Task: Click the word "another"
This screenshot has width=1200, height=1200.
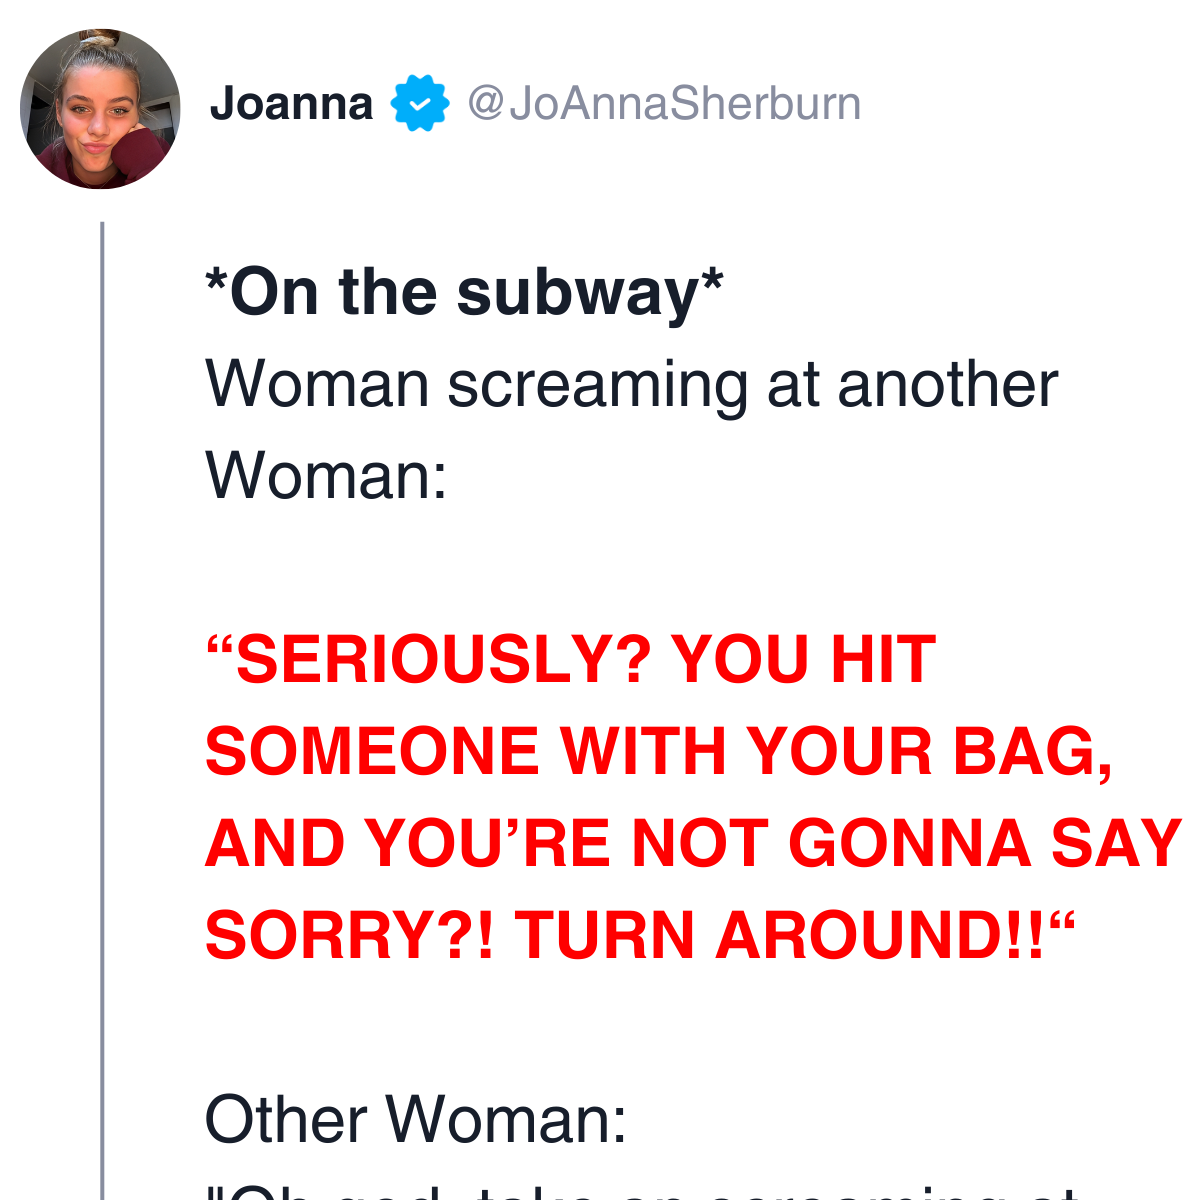Action: click(947, 385)
